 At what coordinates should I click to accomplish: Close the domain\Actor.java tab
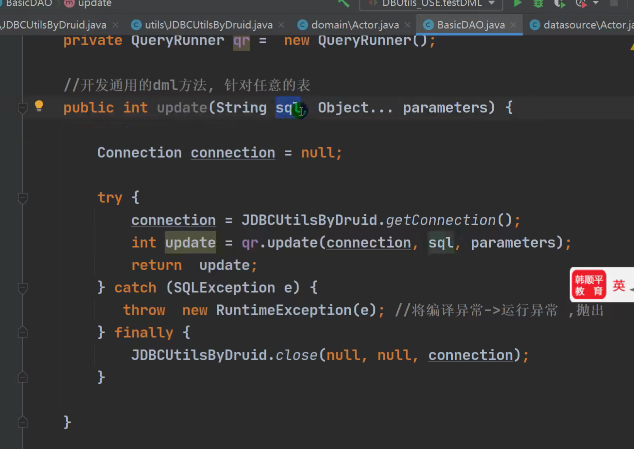[408, 25]
